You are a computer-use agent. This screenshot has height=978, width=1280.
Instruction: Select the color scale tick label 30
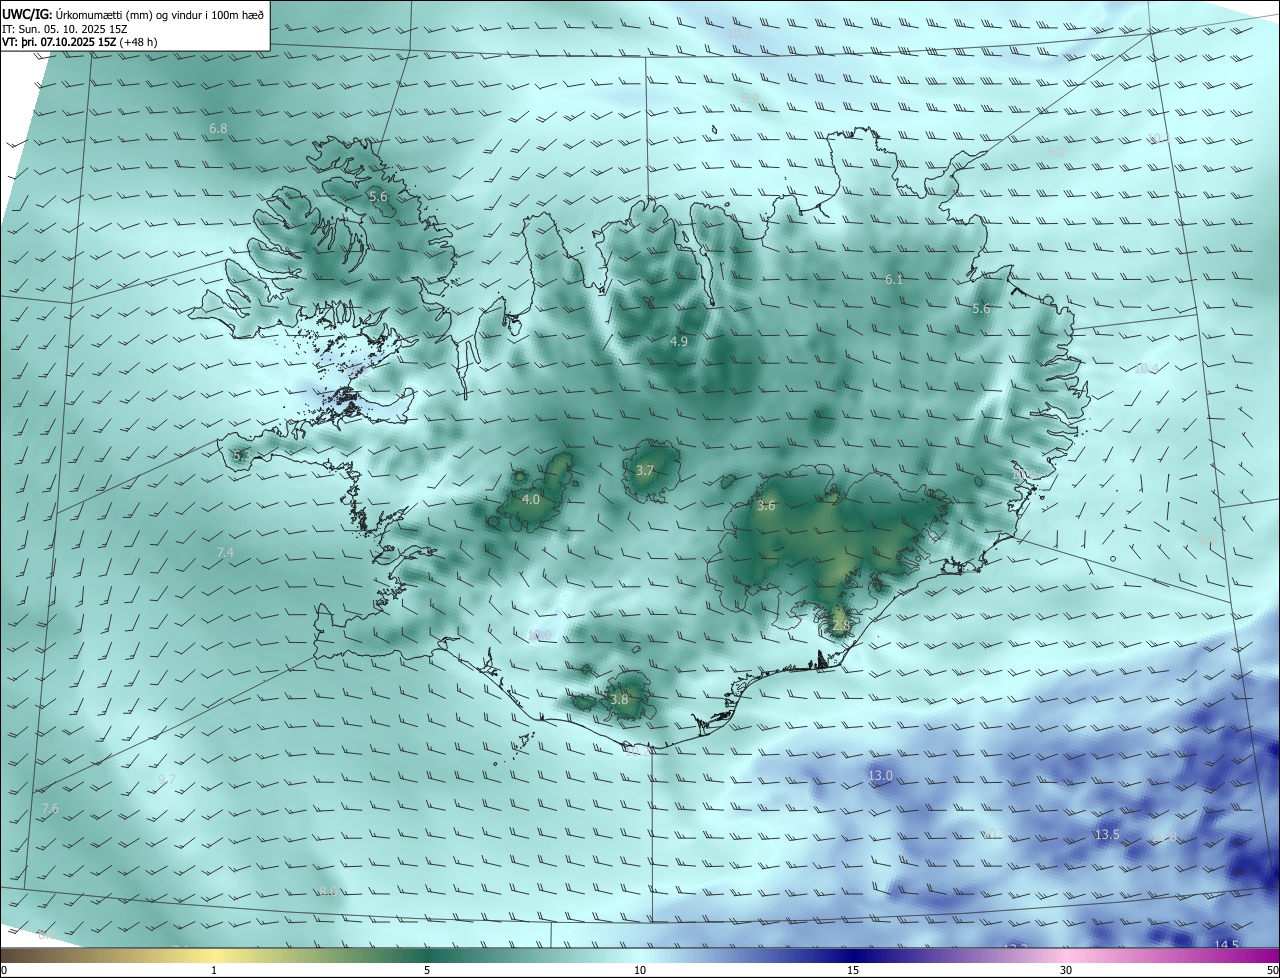pyautogui.click(x=1066, y=970)
